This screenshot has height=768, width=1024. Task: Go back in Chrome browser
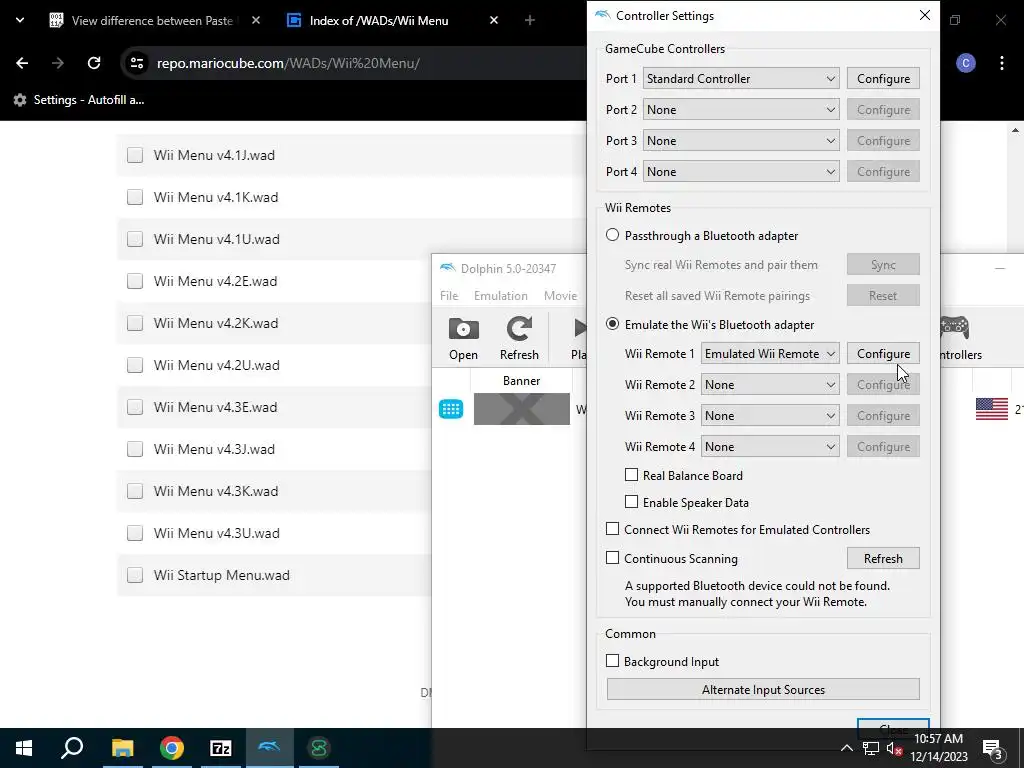click(22, 63)
